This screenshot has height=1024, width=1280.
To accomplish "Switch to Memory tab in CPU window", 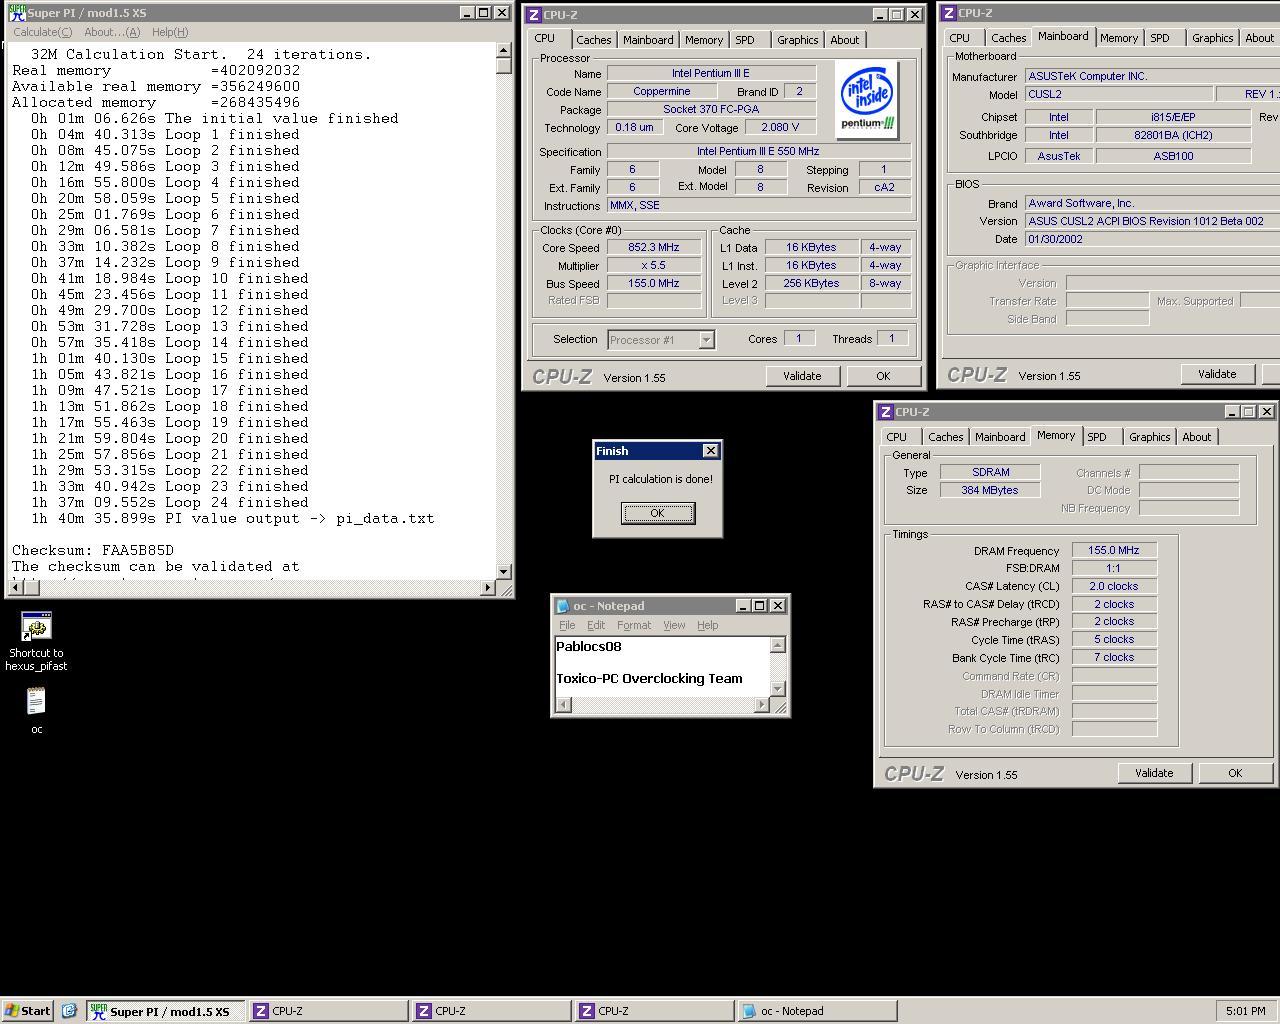I will pos(704,40).
